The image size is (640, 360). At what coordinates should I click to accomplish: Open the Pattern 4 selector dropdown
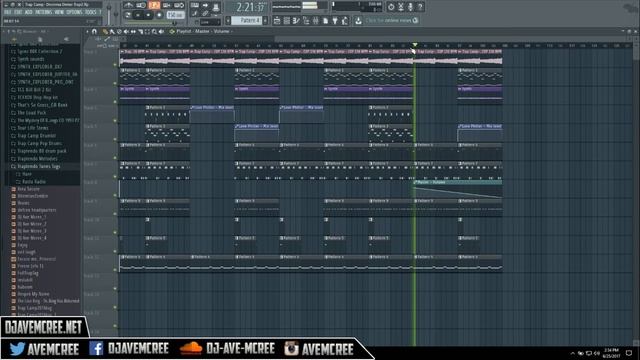tap(247, 20)
